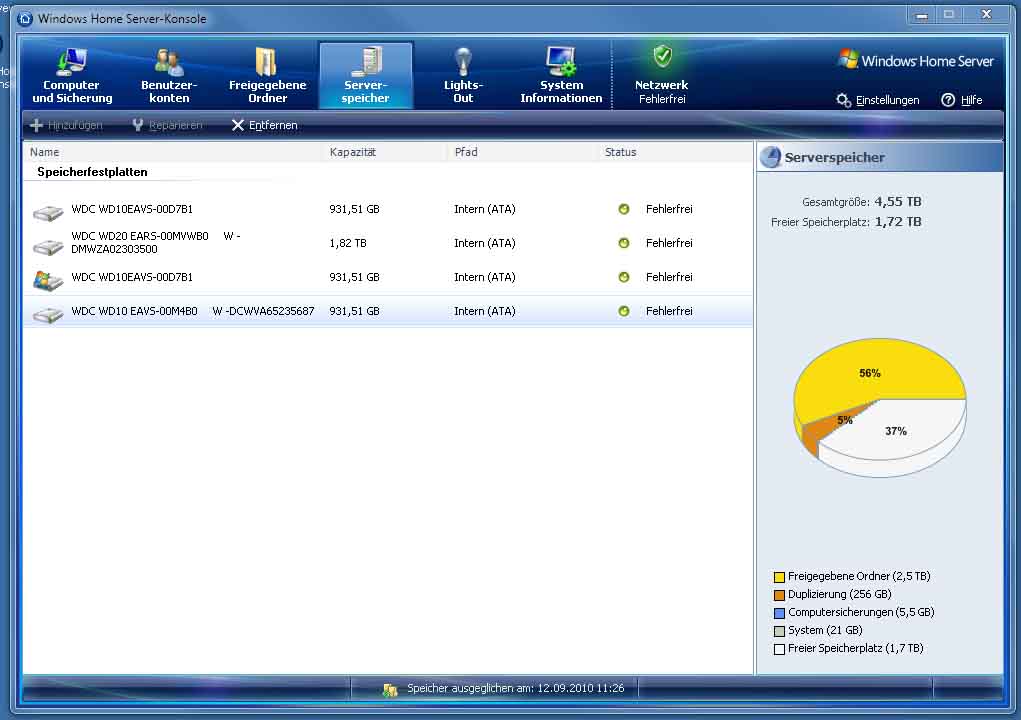This screenshot has width=1021, height=720.
Task: Open the Lights-Out tab
Action: tap(463, 76)
